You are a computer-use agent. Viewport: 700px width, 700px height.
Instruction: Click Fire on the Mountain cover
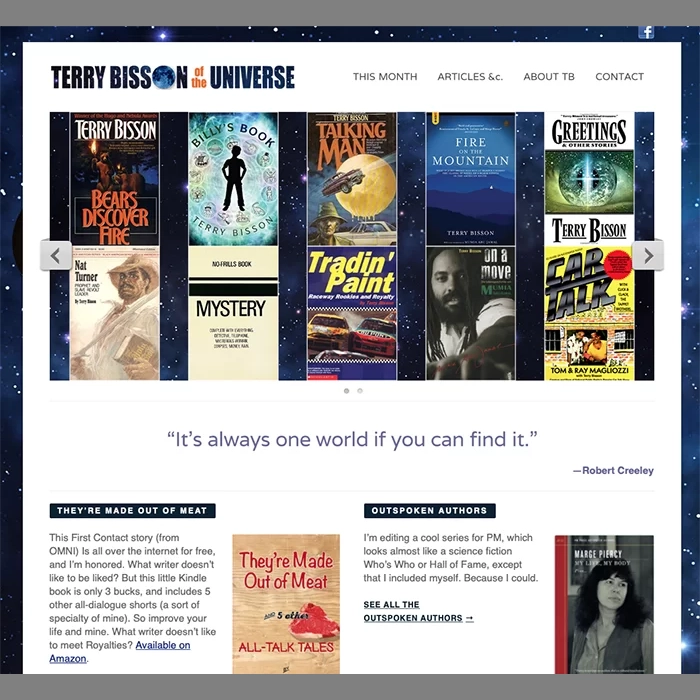470,178
